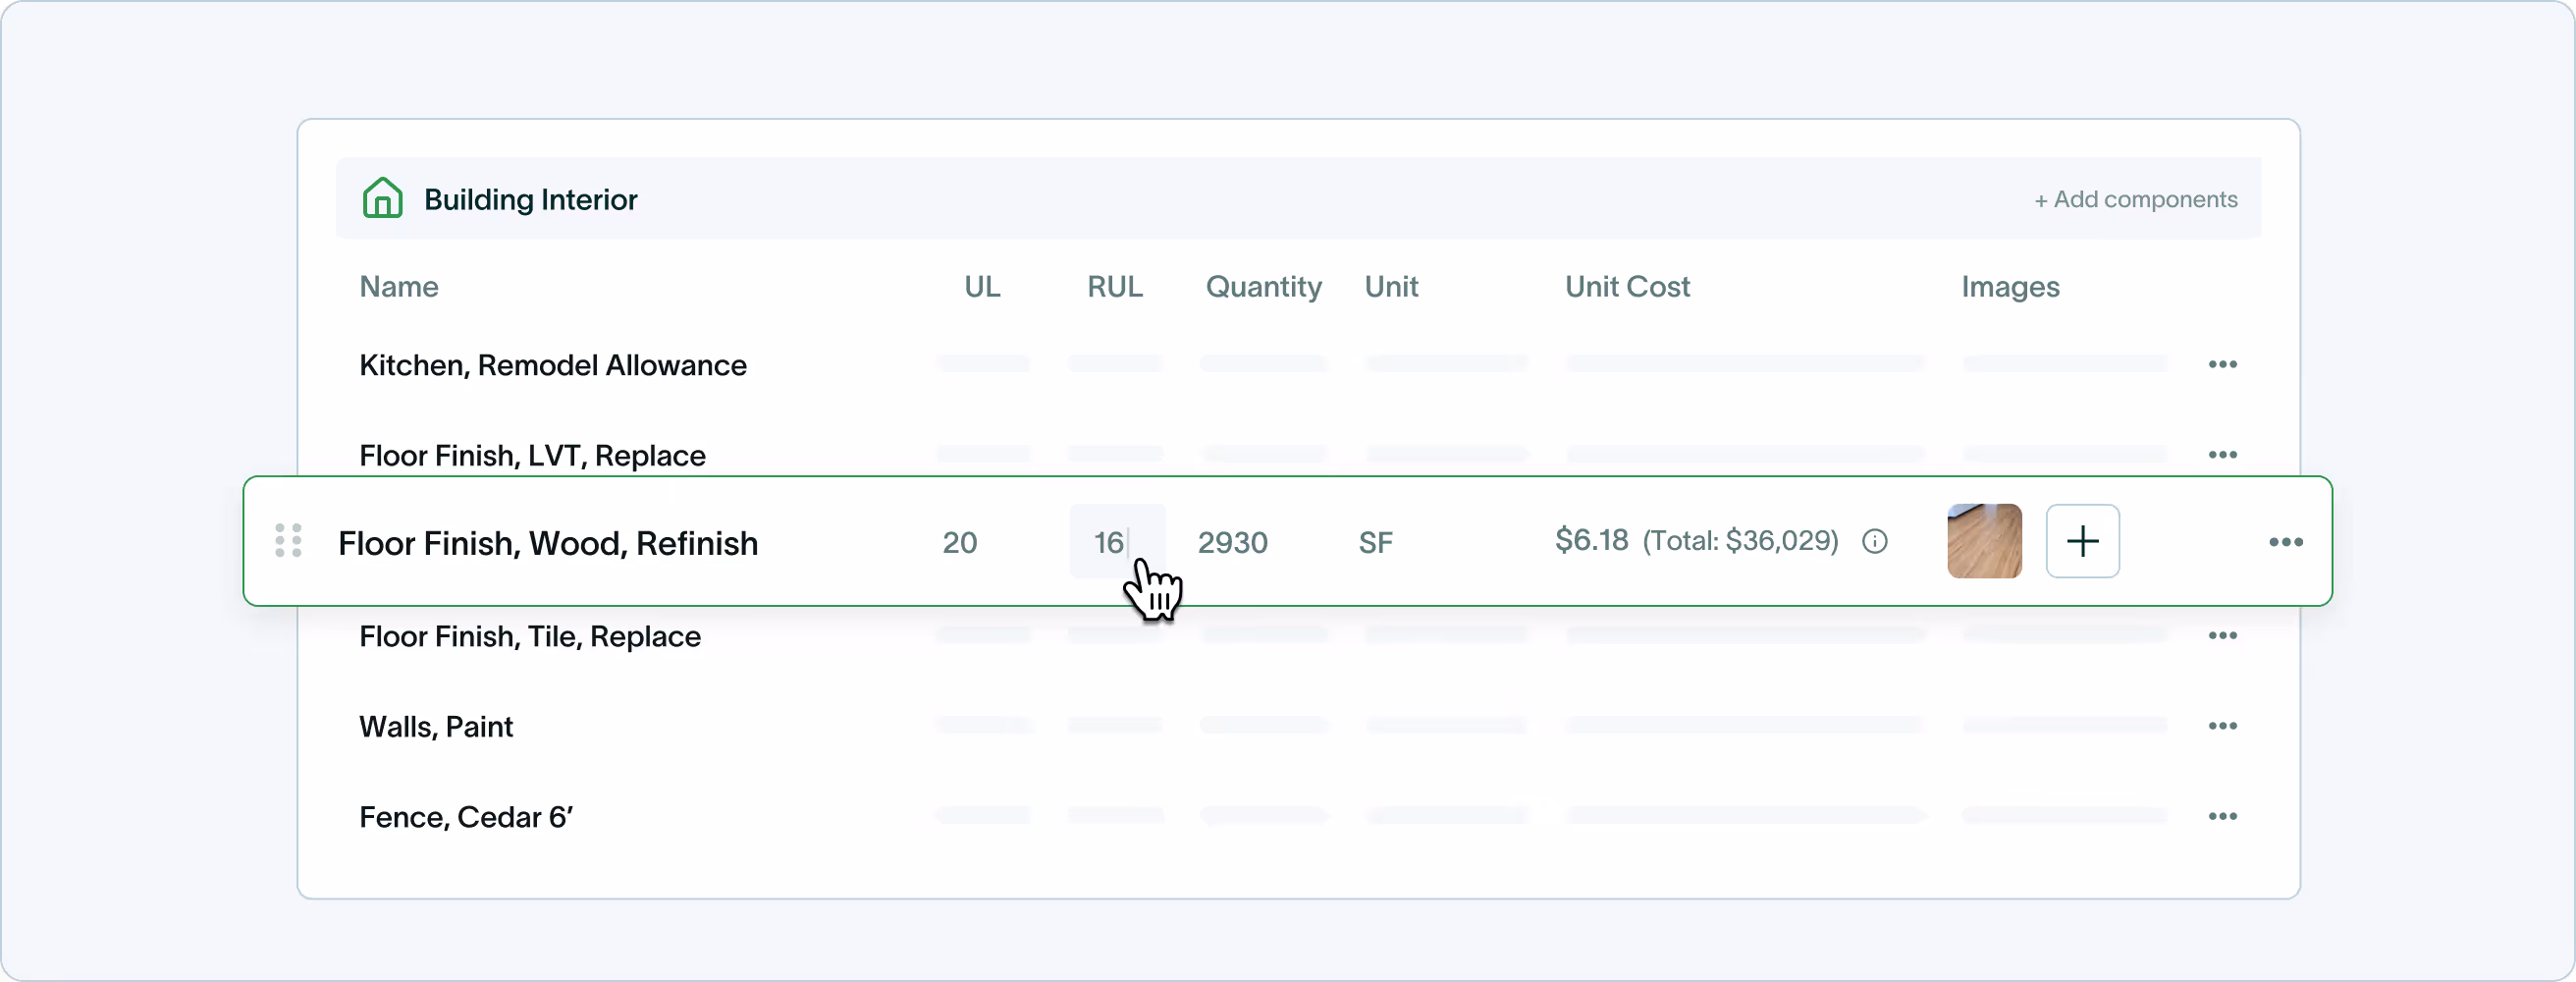Open the overflow menu for Floor Finish, Tile, Replace
The width and height of the screenshot is (2576, 982).
2223,636
